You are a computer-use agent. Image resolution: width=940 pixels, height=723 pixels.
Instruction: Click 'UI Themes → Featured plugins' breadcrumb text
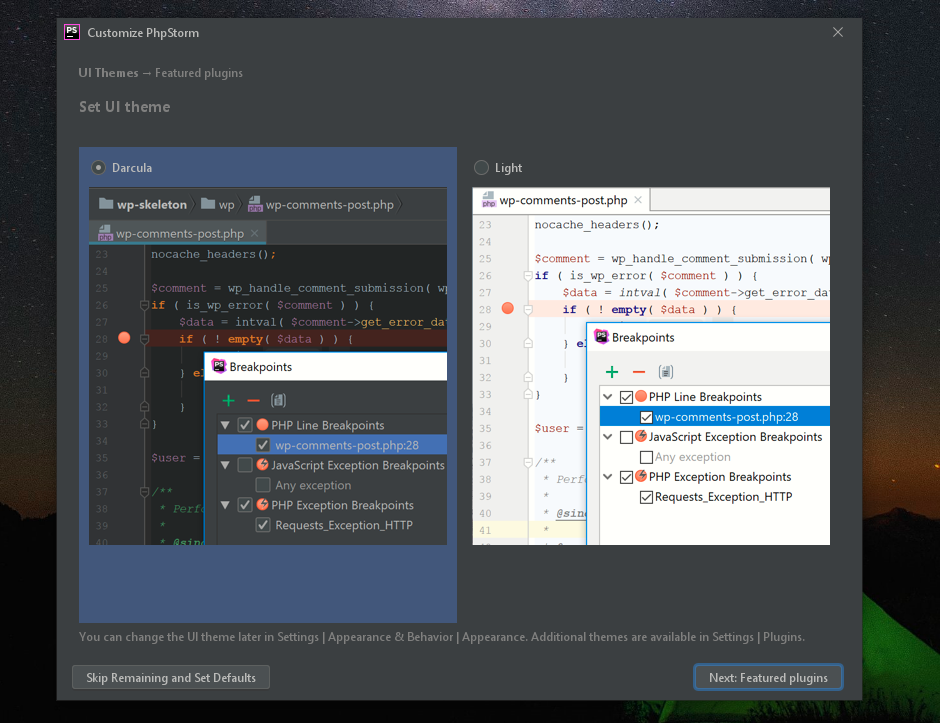click(161, 73)
